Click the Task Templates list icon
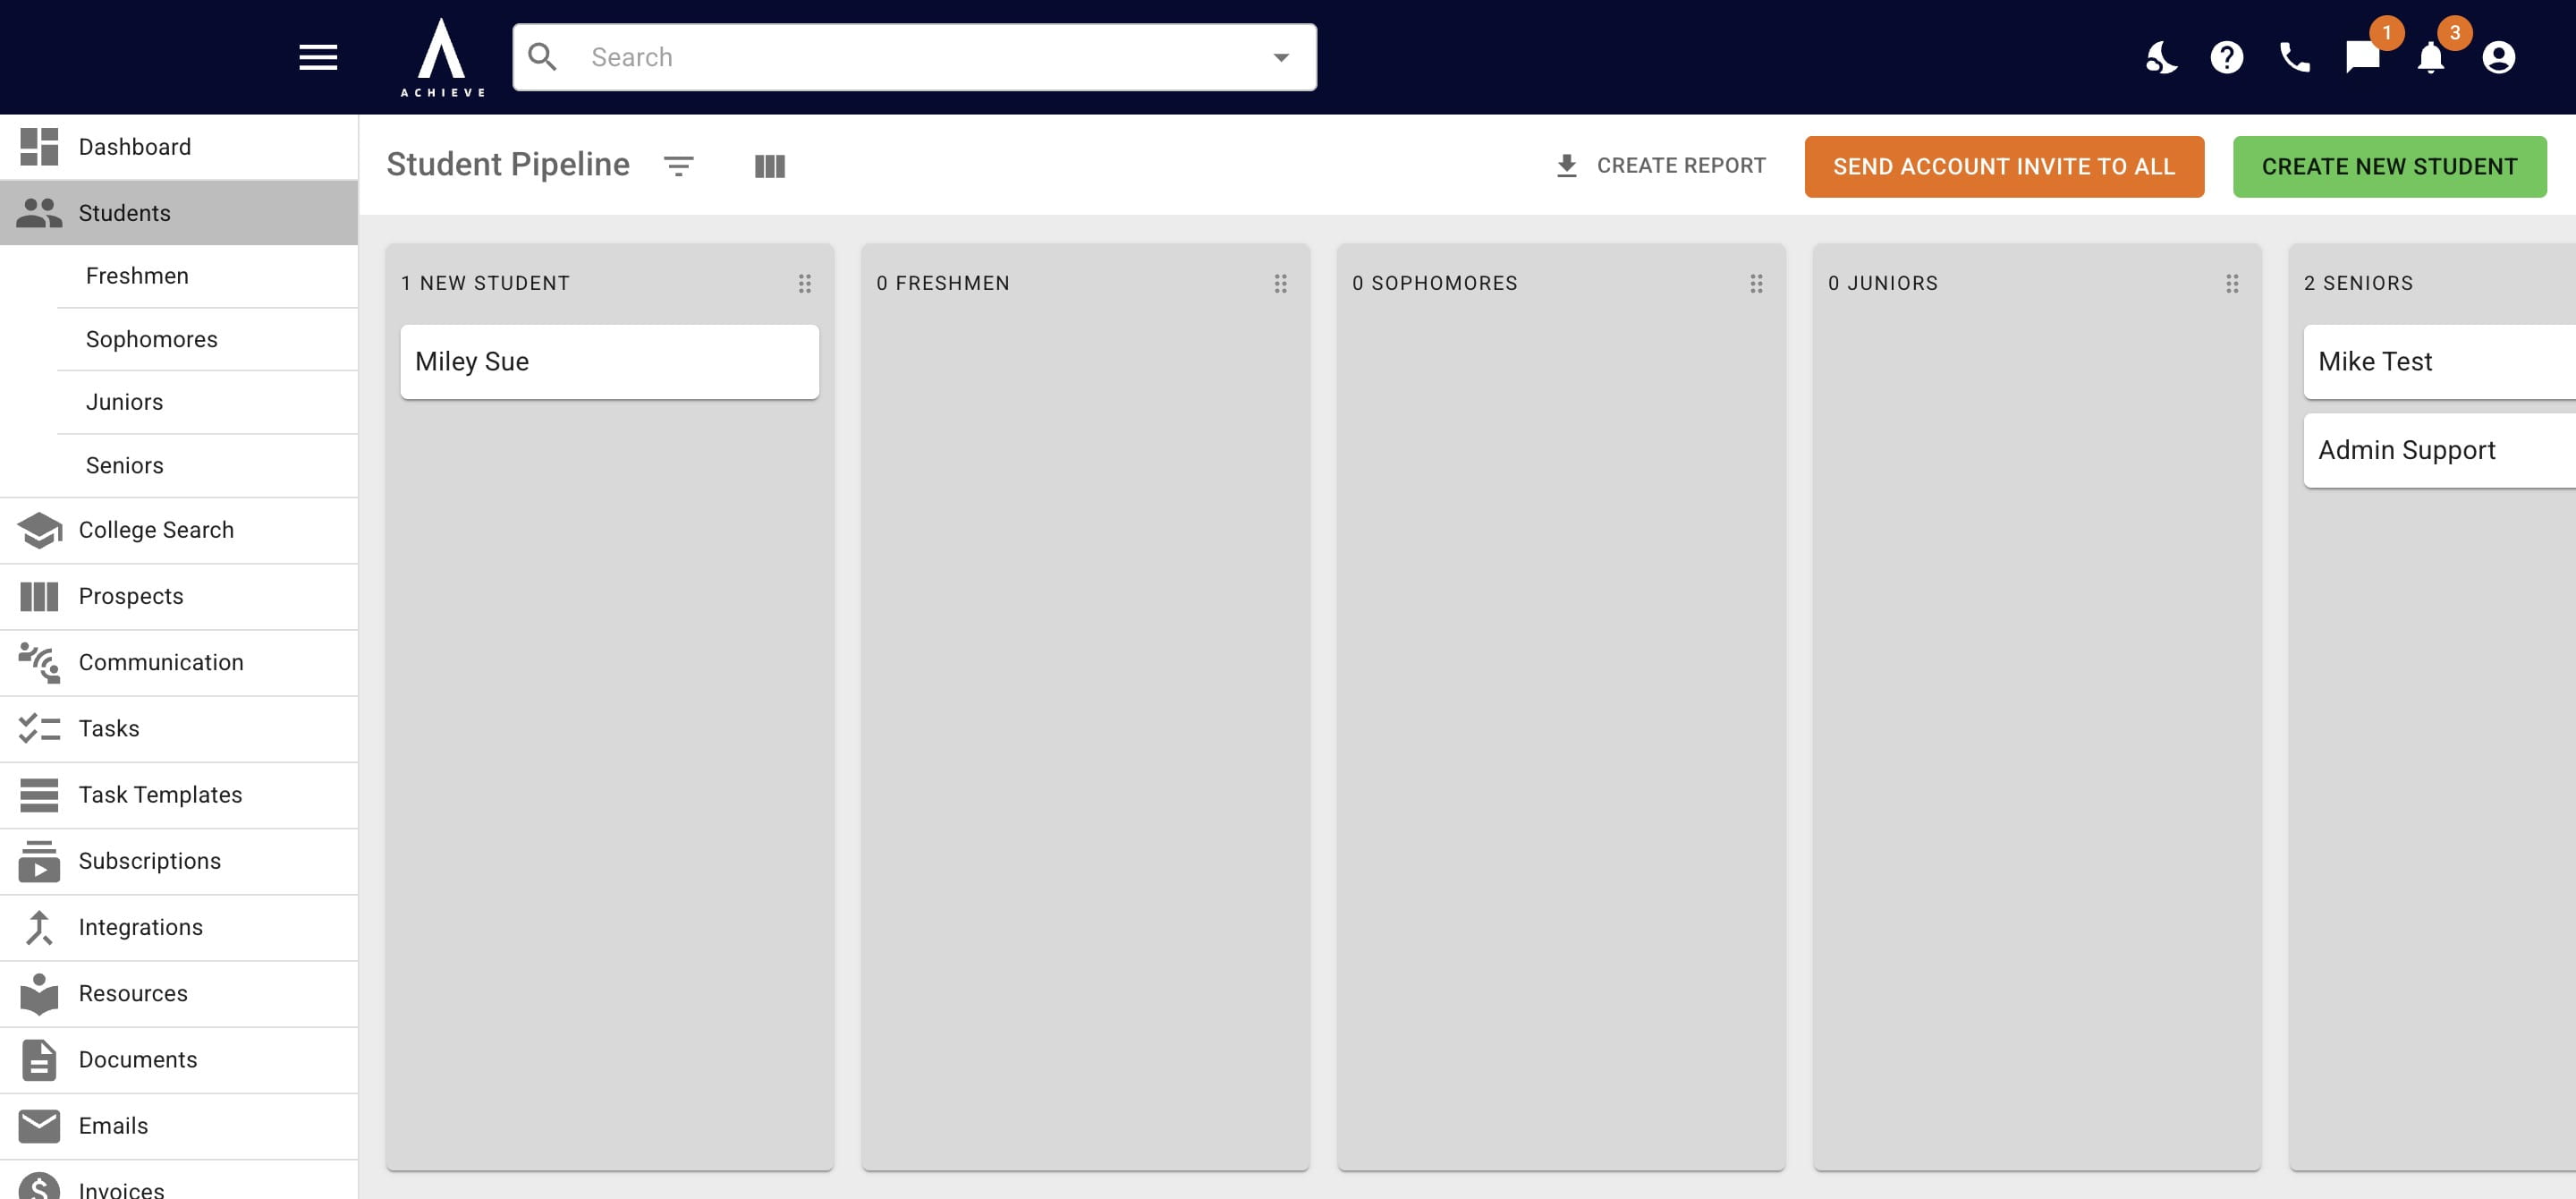 (39, 795)
